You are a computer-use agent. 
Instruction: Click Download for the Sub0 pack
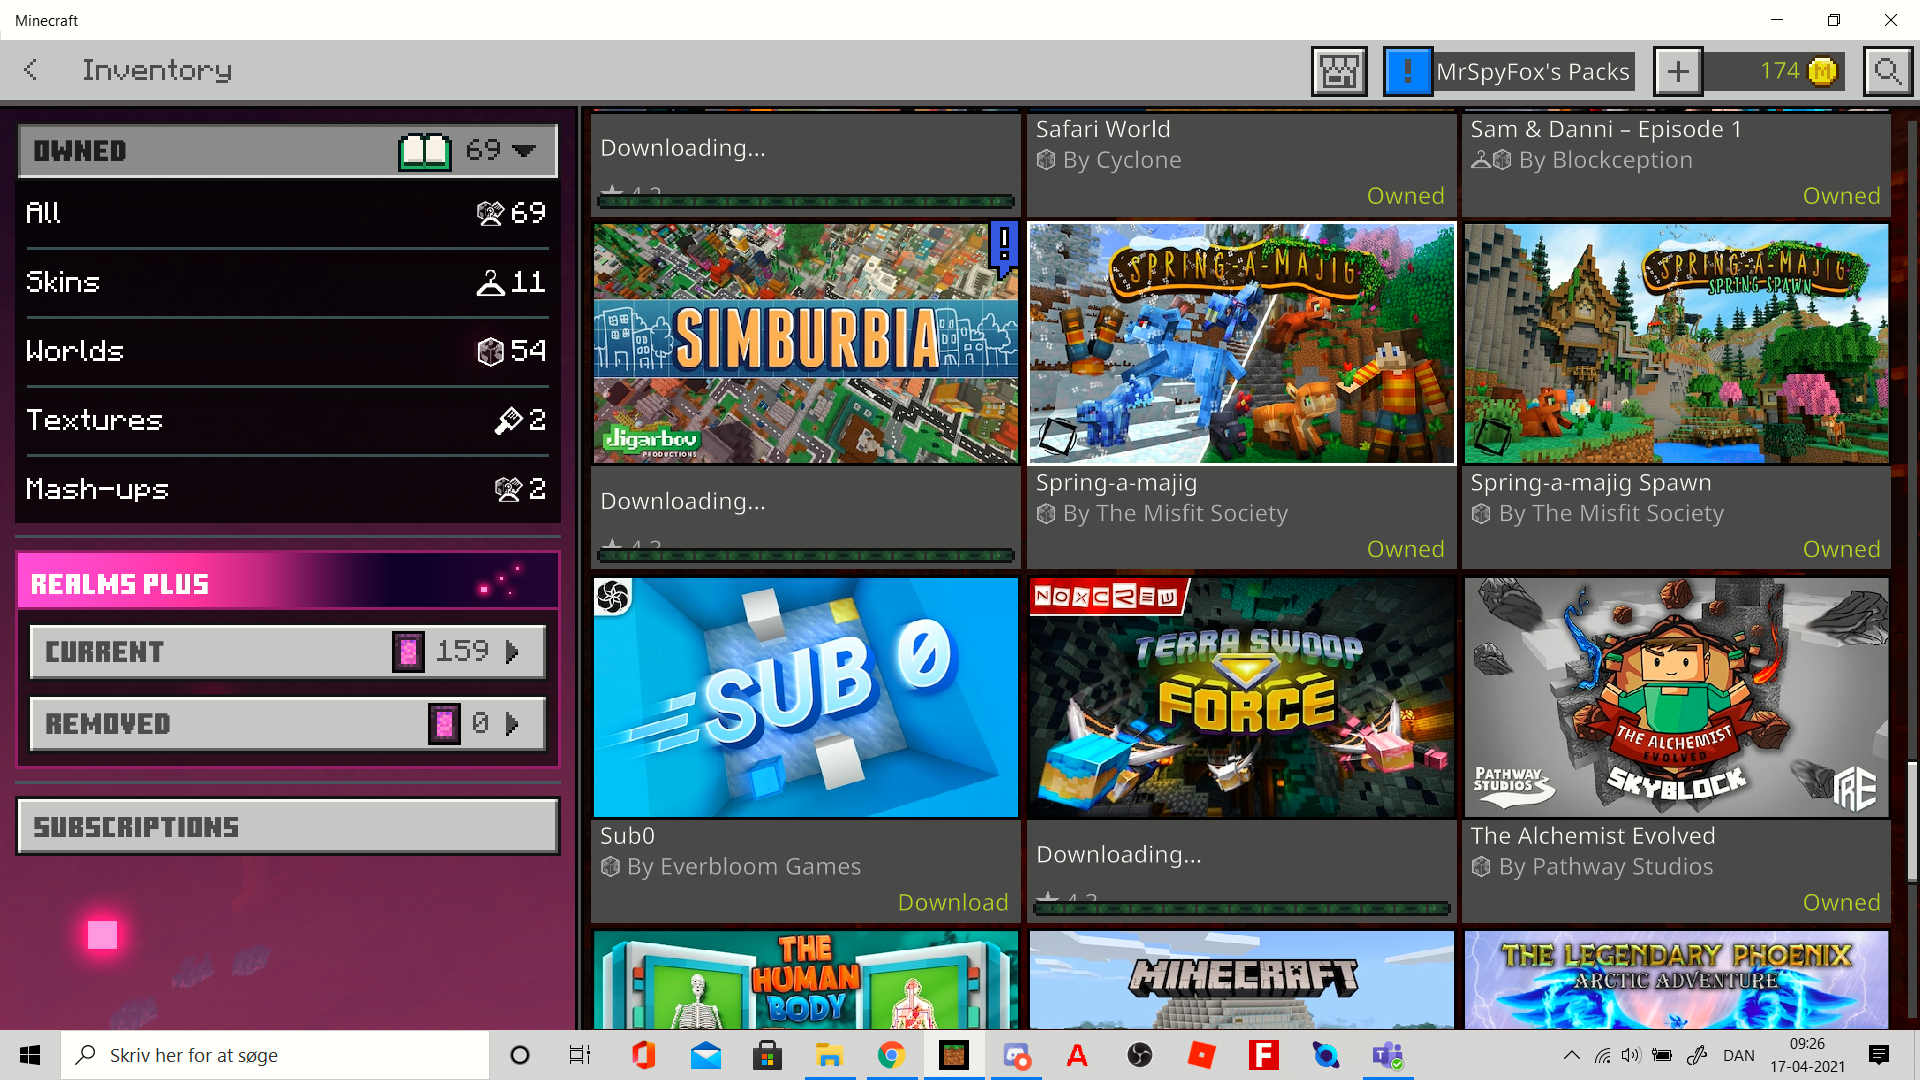tap(952, 902)
